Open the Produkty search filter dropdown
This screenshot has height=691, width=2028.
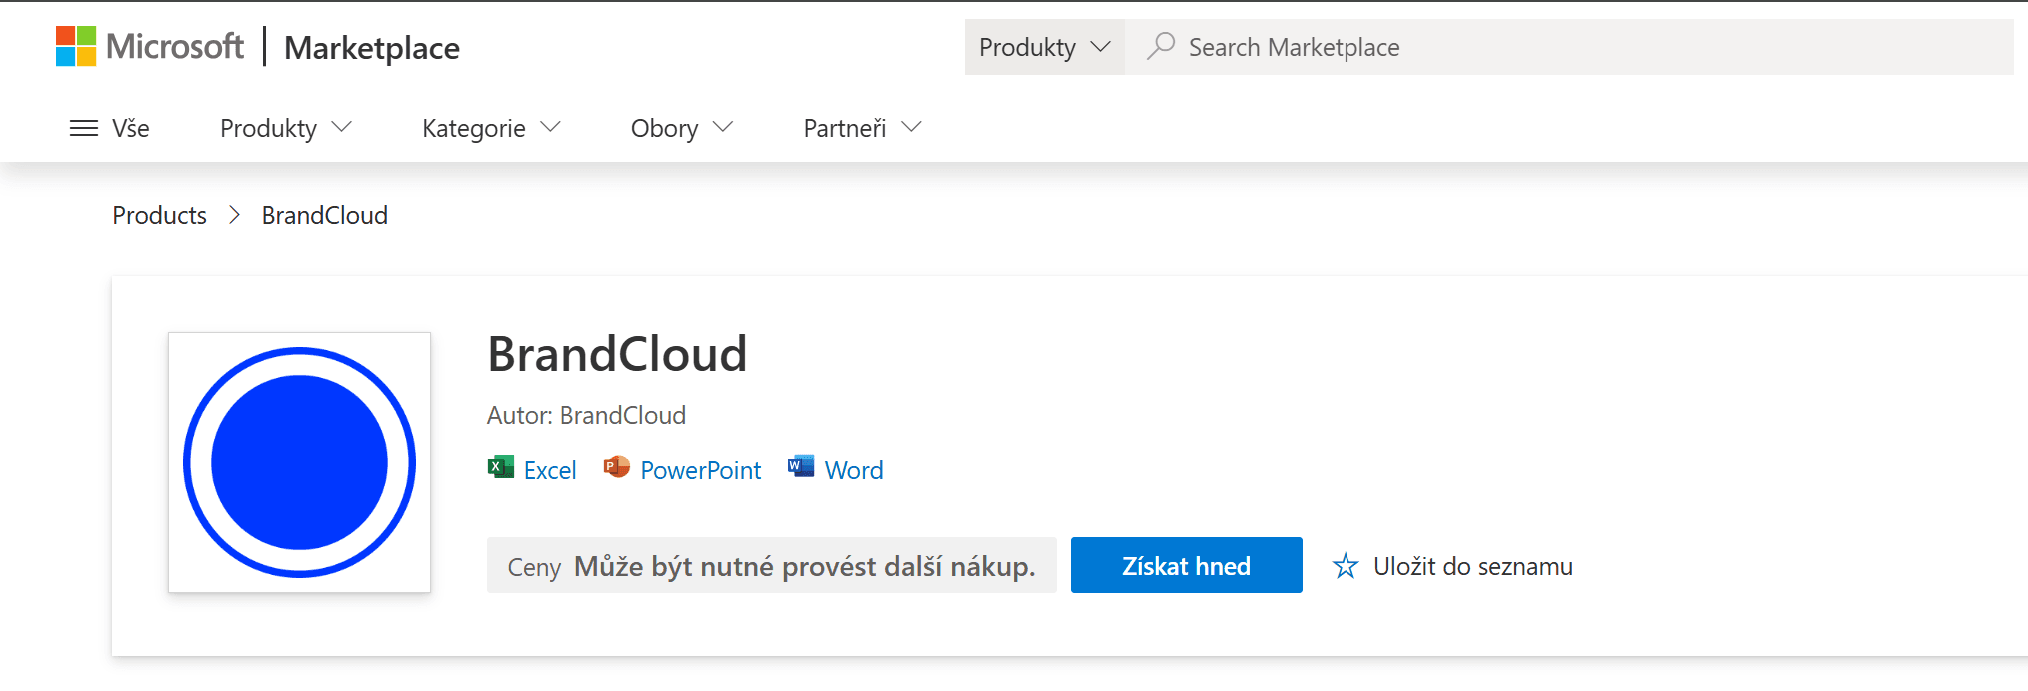[x=1044, y=47]
